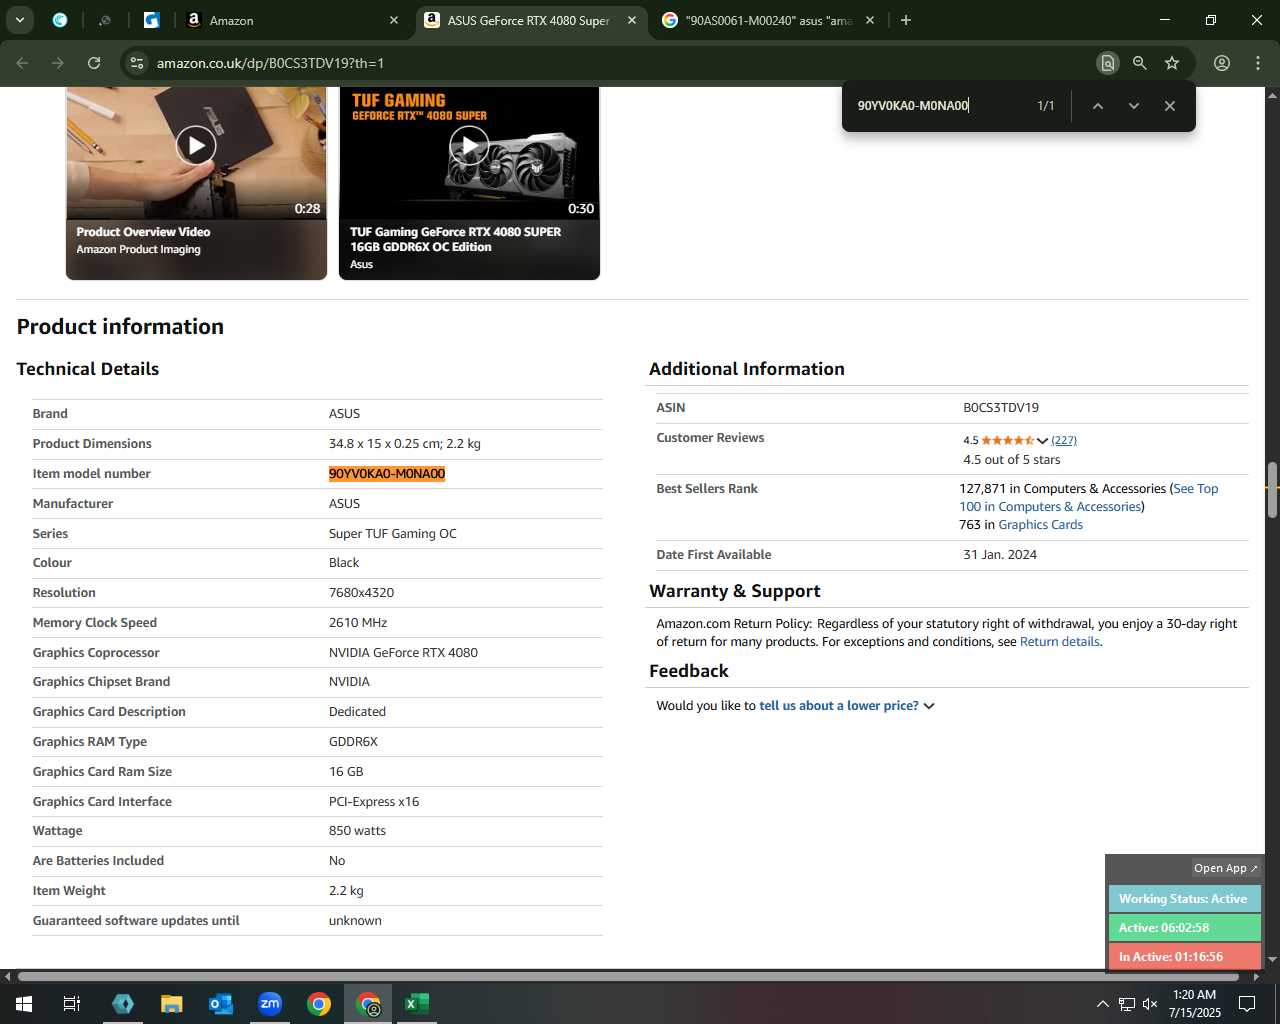The width and height of the screenshot is (1280, 1024).
Task: Close the Amazon tab
Action: (394, 20)
